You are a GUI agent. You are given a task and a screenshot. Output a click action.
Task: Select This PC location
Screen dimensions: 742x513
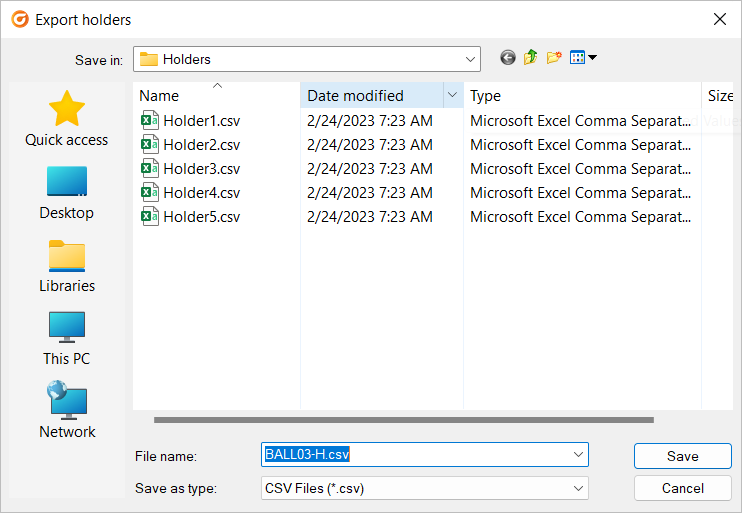(67, 339)
